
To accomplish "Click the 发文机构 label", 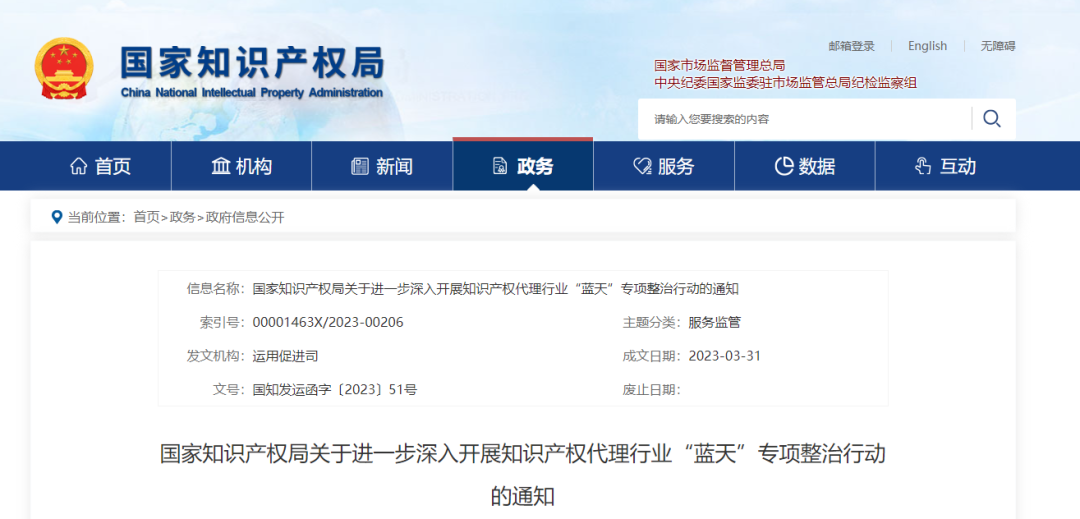I will pyautogui.click(x=215, y=356).
